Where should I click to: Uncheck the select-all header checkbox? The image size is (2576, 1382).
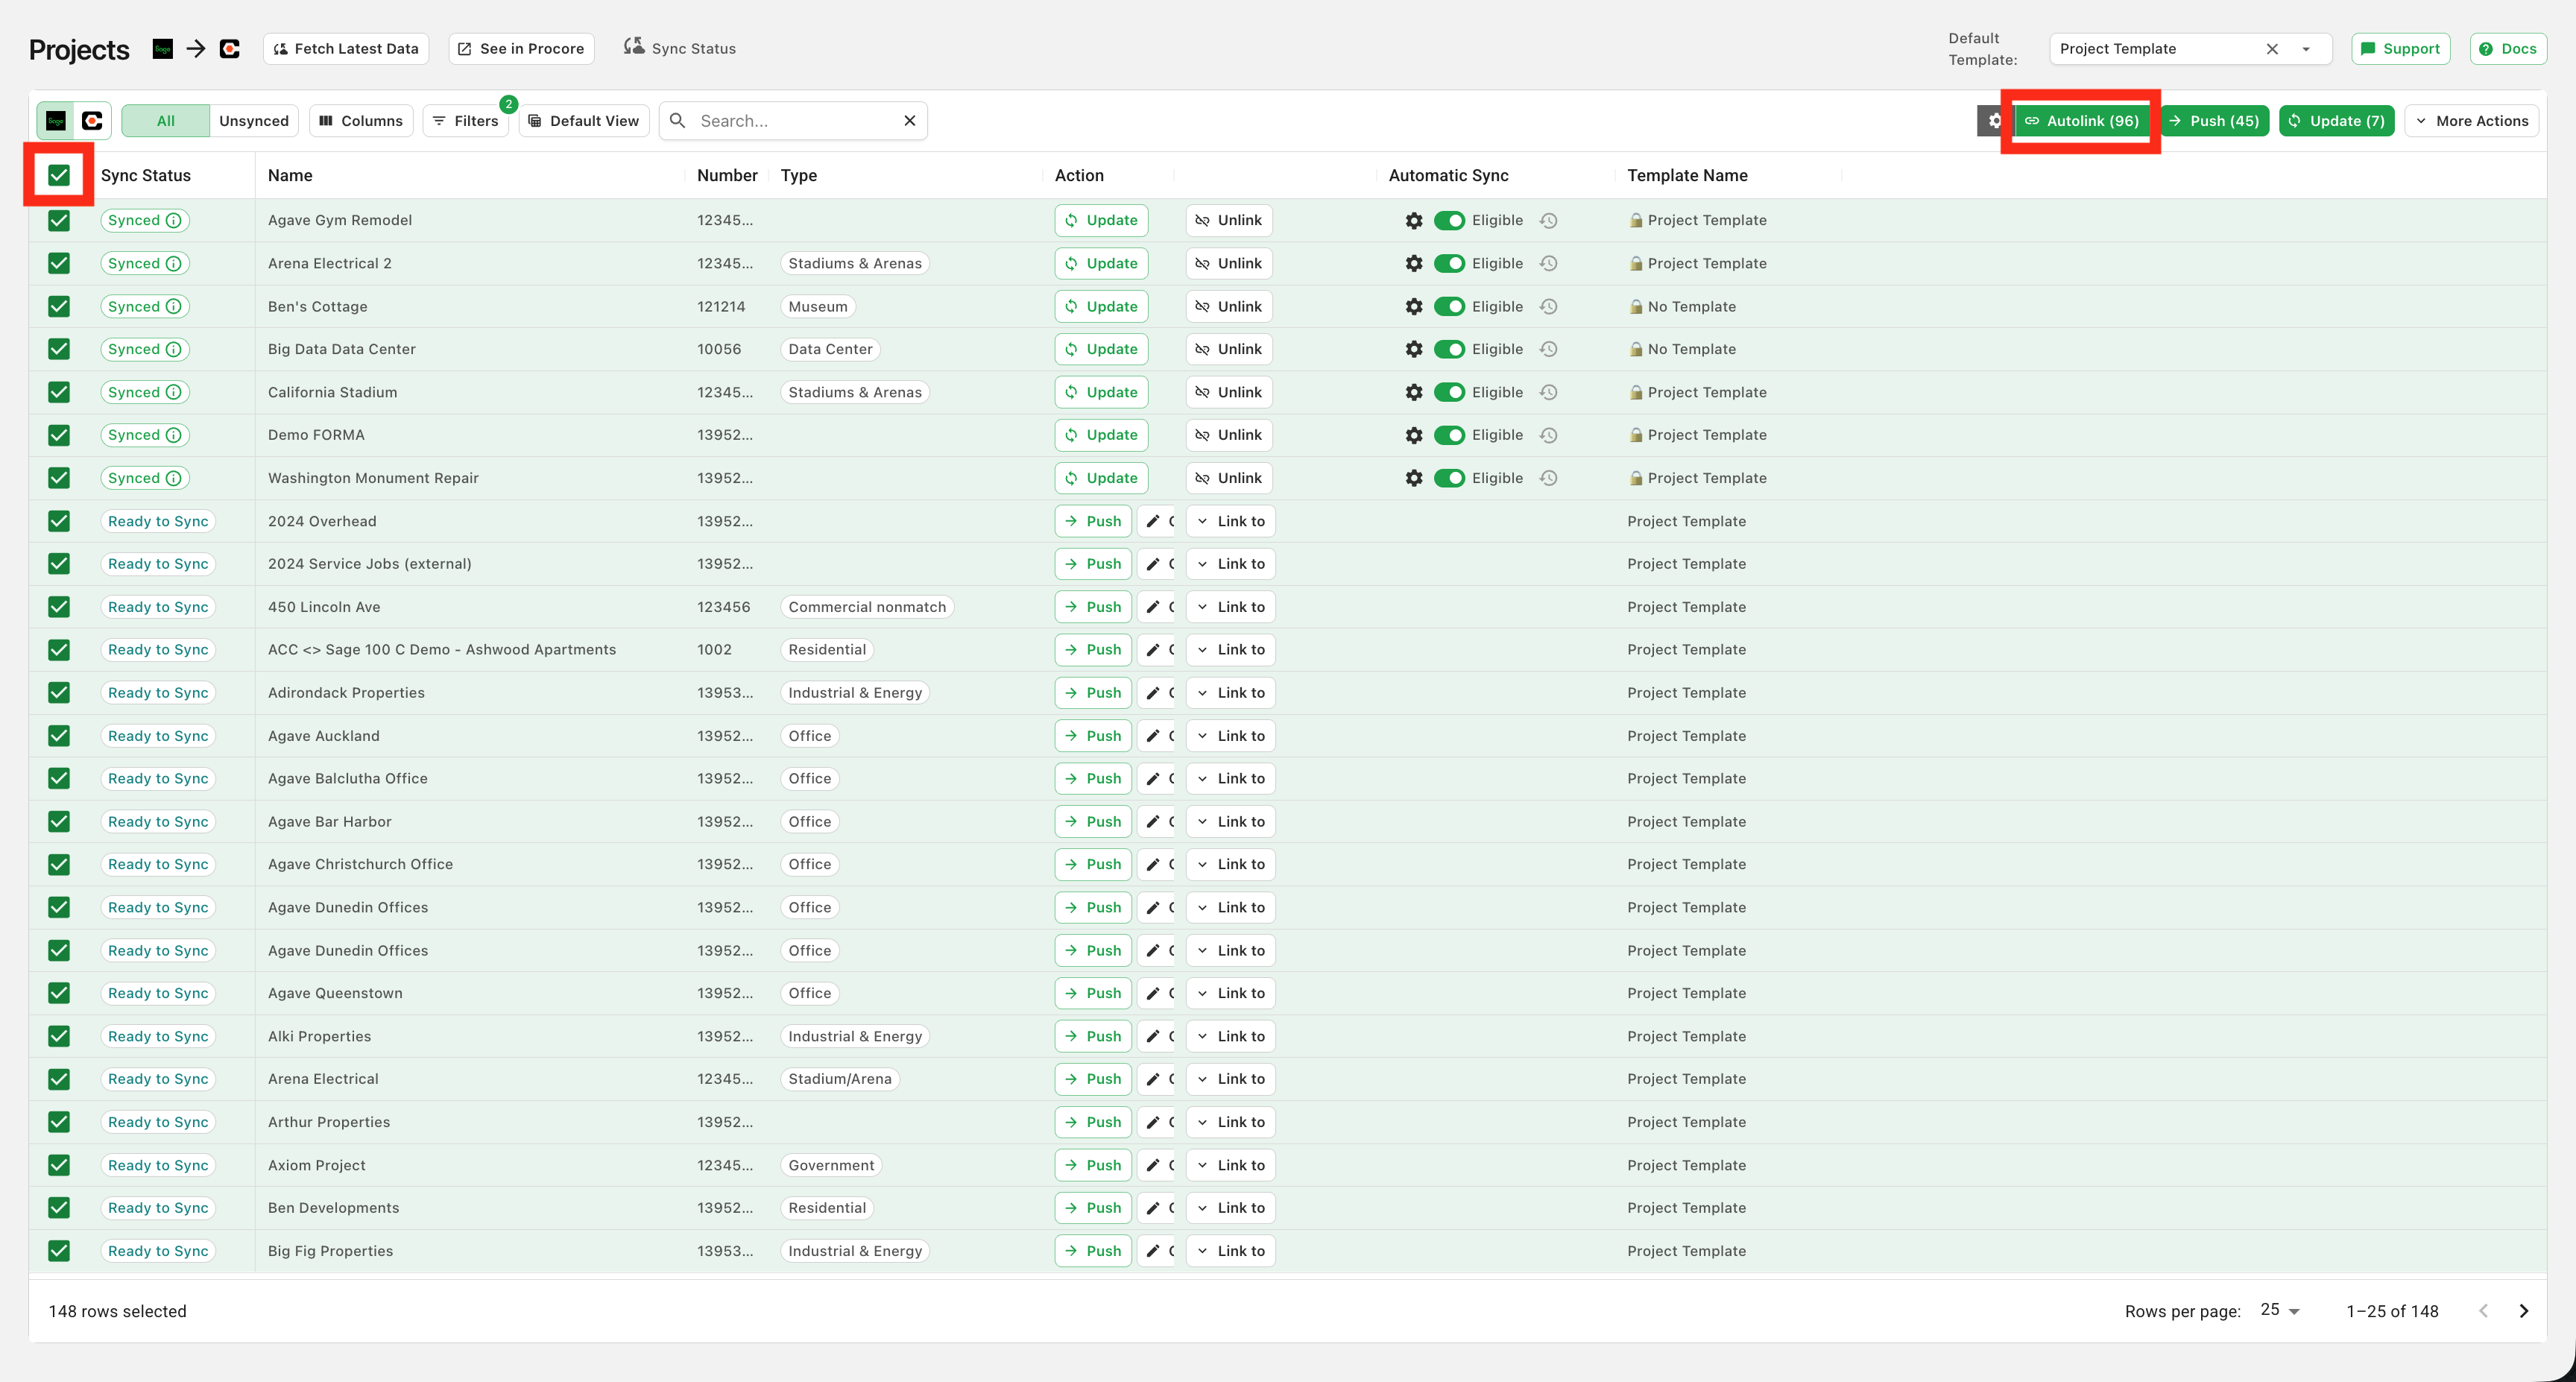[x=59, y=176]
